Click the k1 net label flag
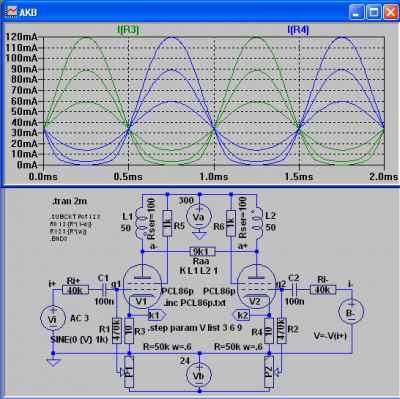Screen dimensions: 400x399 coord(157,315)
